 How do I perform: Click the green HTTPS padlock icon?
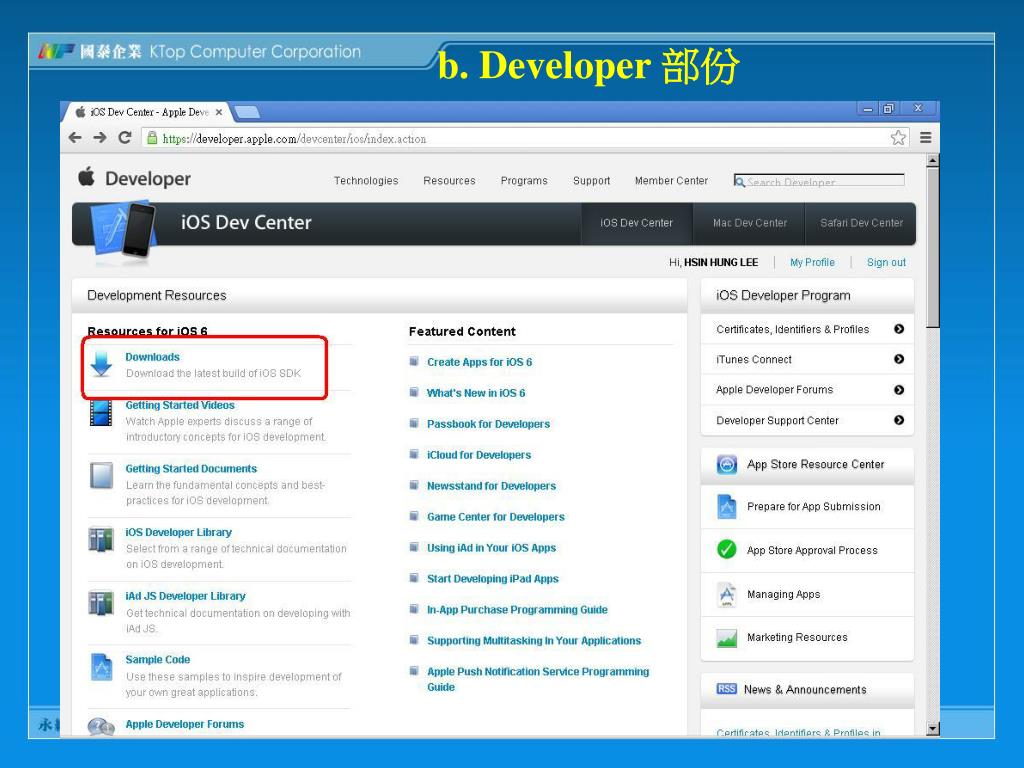point(152,138)
